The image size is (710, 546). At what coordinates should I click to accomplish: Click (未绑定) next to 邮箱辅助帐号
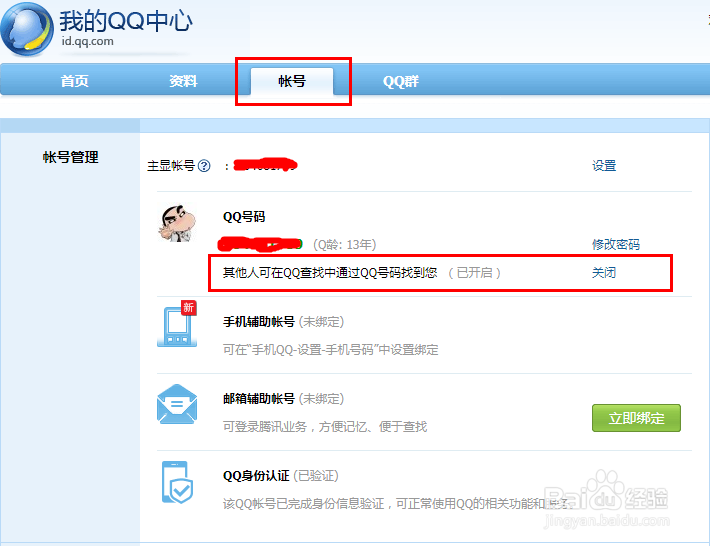[x=321, y=399]
